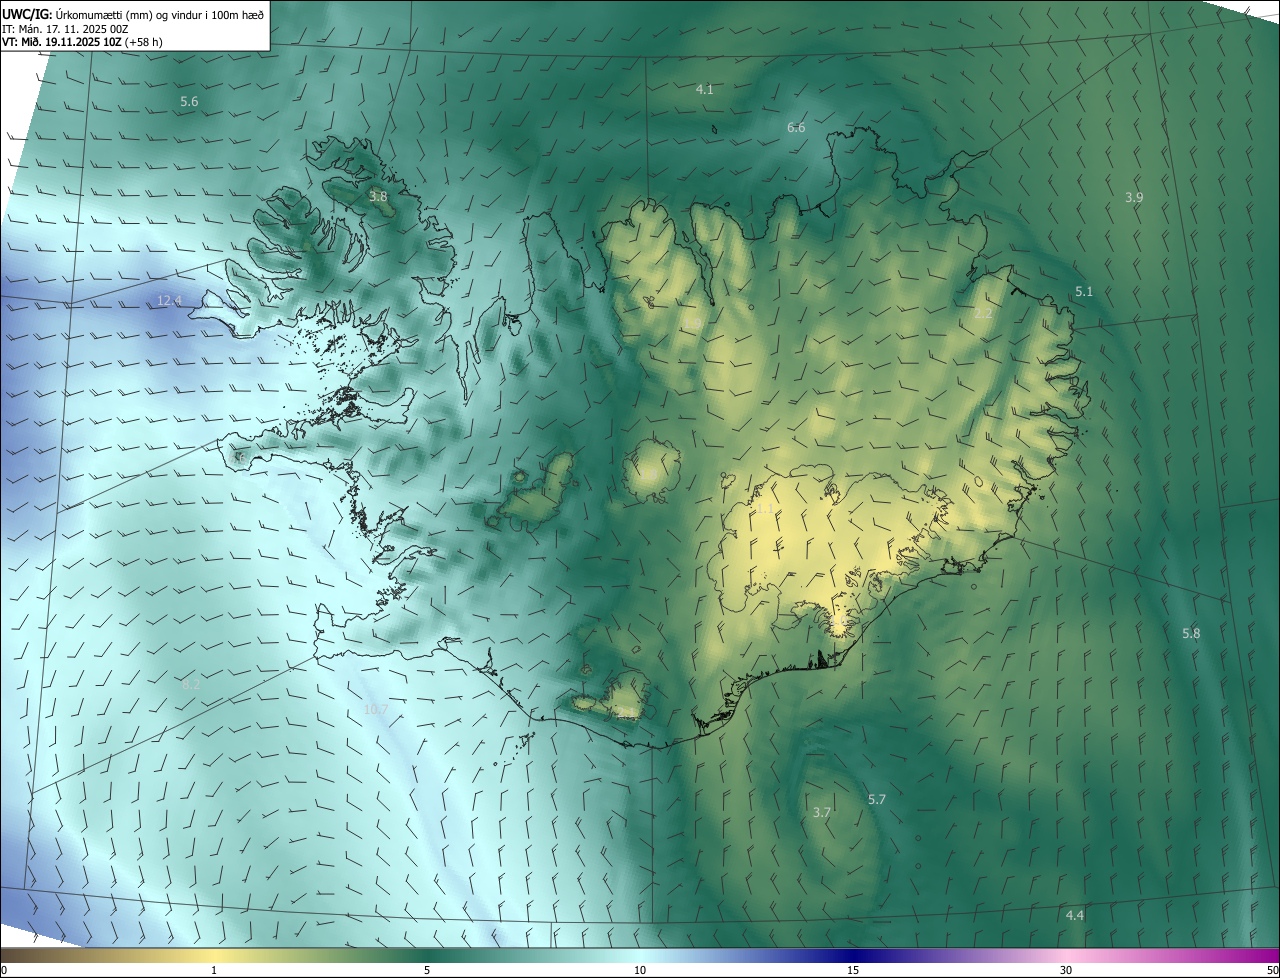1280x978 pixels.
Task: Click the 10.7 value label southwest of Iceland
Action: [x=375, y=709]
